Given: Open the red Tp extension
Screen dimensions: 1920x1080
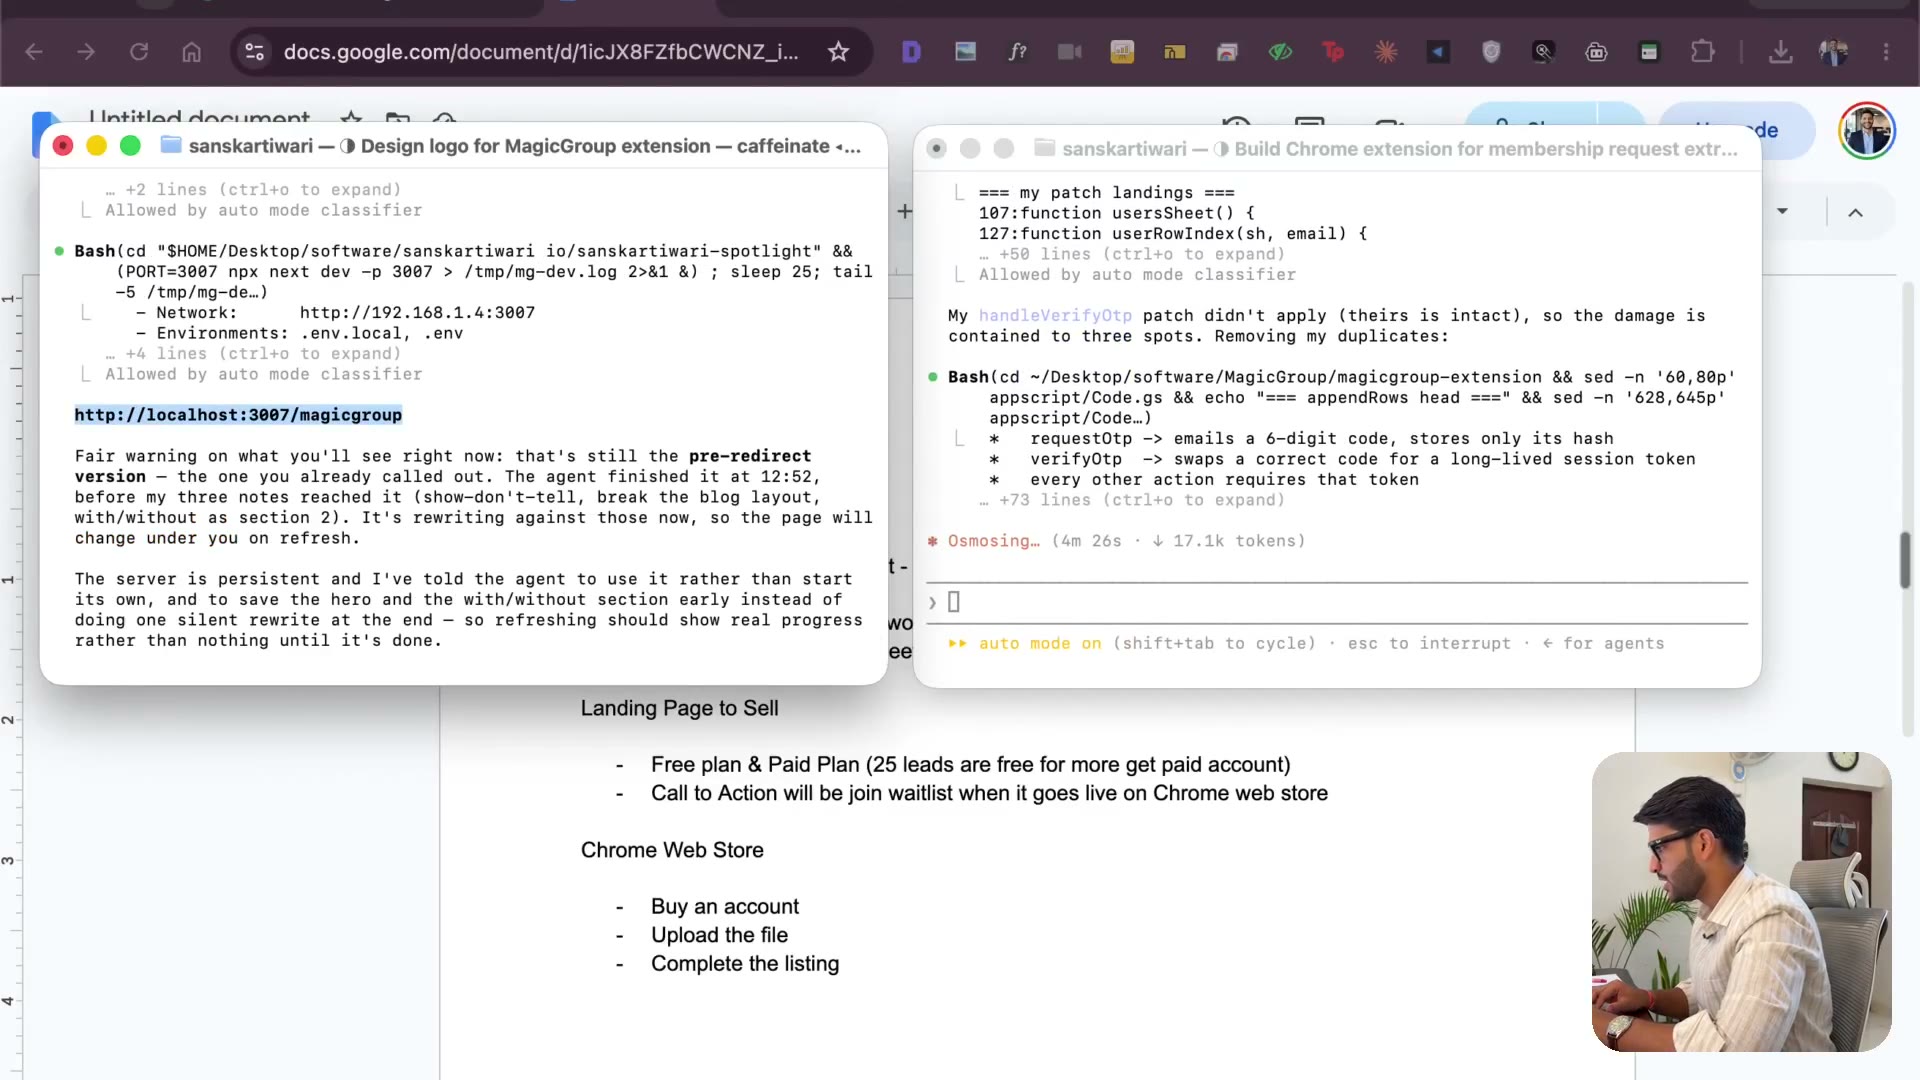Looking at the screenshot, I should pos(1333,52).
